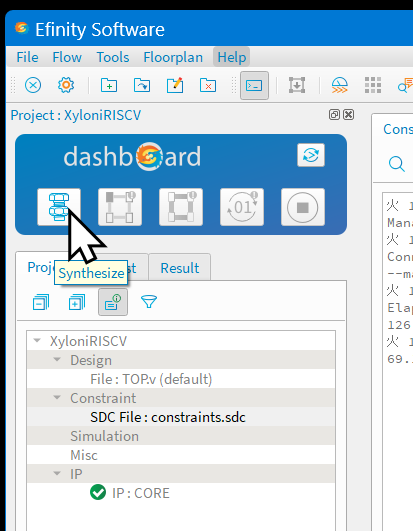Collapse the XyloniRISCV root tree node
Image resolution: width=413 pixels, height=531 pixels.
[x=37, y=340]
